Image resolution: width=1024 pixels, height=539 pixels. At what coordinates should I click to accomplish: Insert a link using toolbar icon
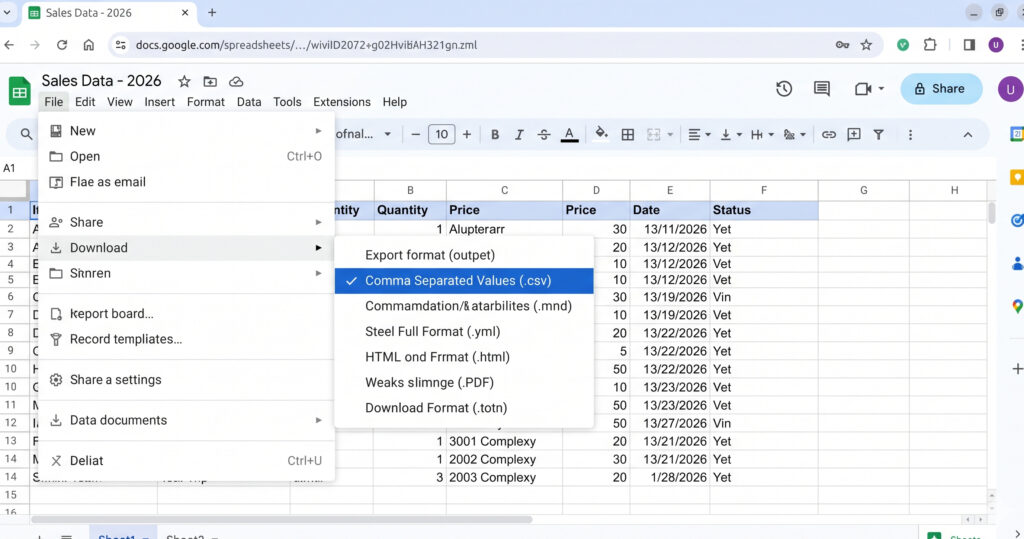point(829,135)
